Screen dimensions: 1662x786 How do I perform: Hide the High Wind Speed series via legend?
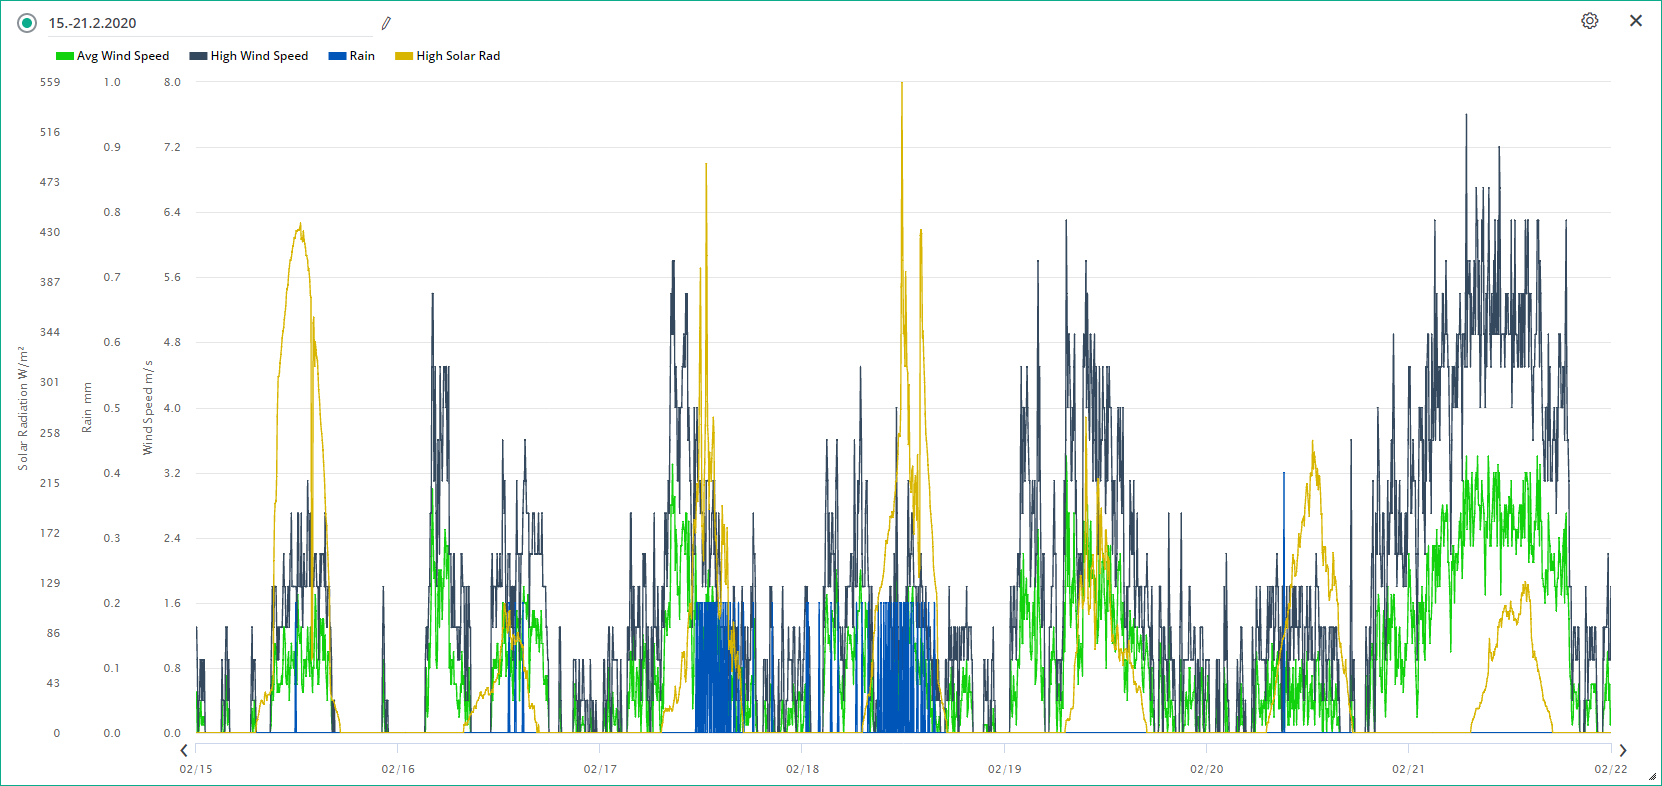259,56
